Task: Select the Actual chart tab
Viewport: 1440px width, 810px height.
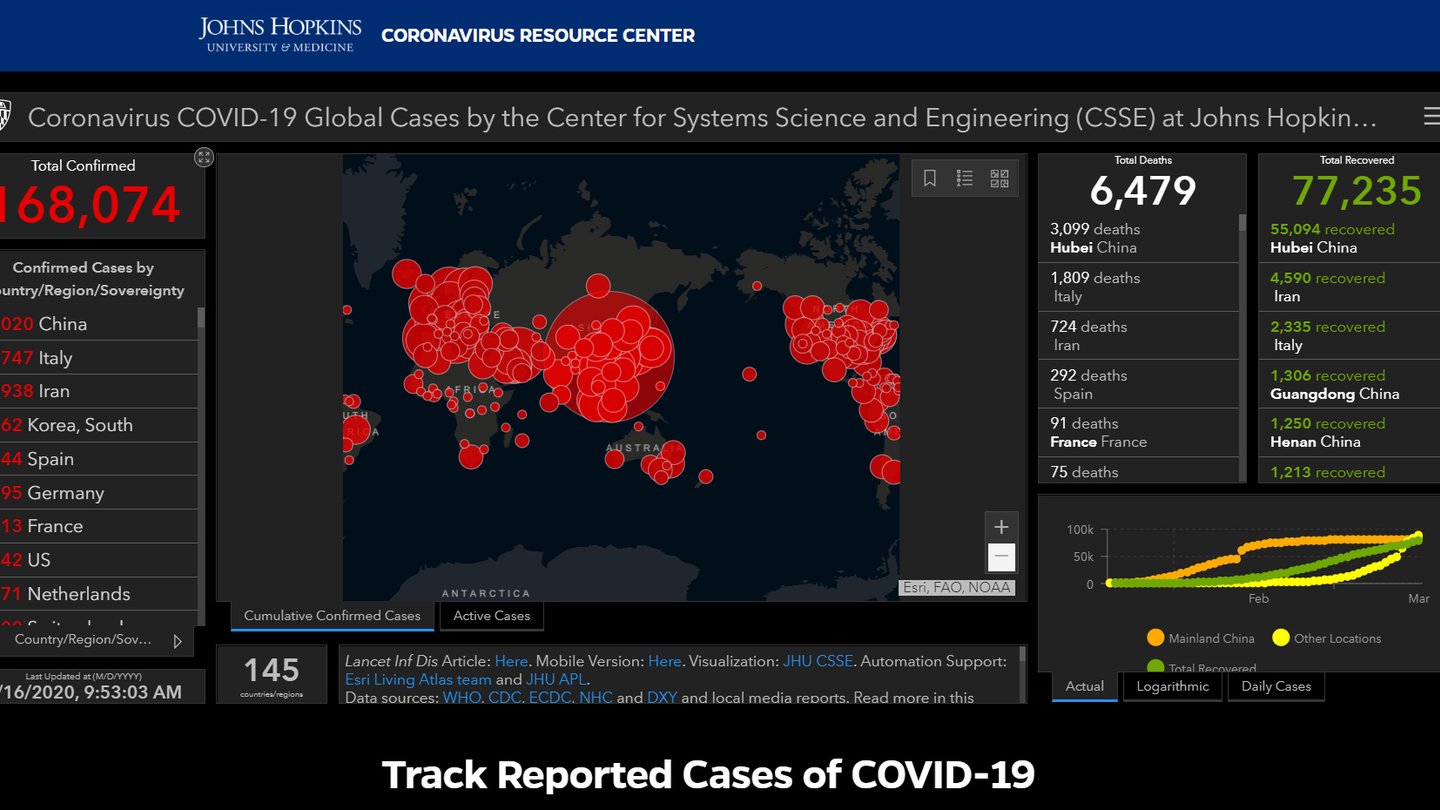Action: tap(1085, 687)
